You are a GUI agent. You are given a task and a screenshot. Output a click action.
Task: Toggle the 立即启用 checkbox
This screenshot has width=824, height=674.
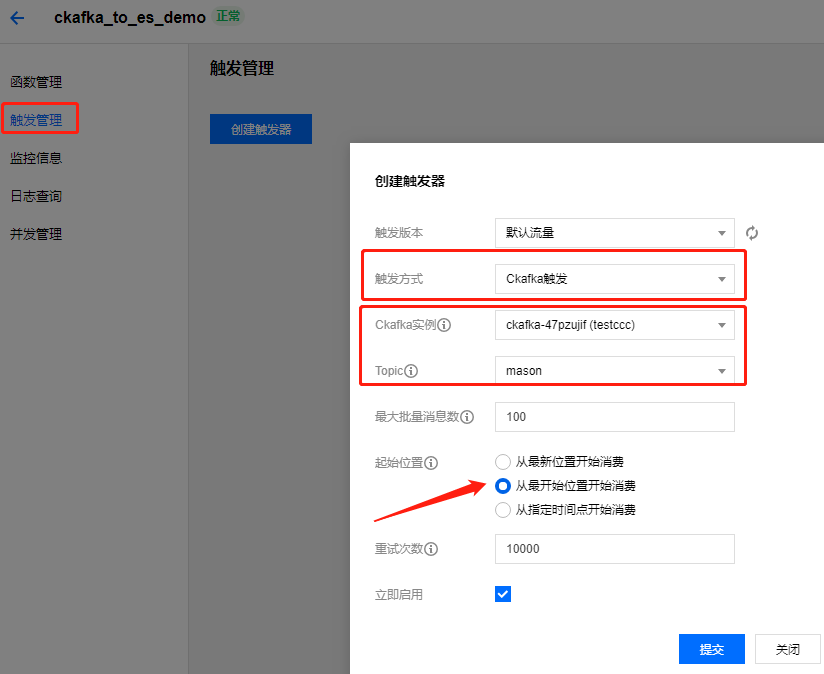[x=503, y=594]
